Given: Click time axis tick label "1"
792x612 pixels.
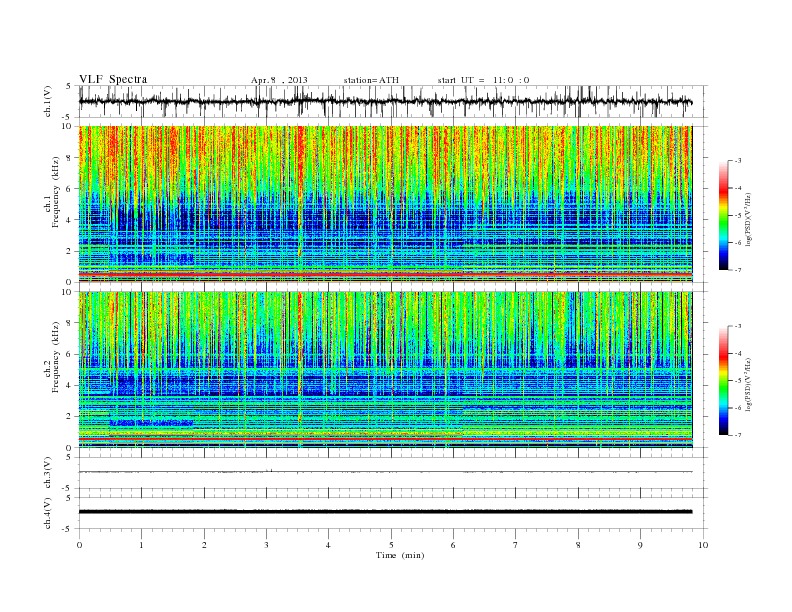Looking at the screenshot, I should coord(142,545).
